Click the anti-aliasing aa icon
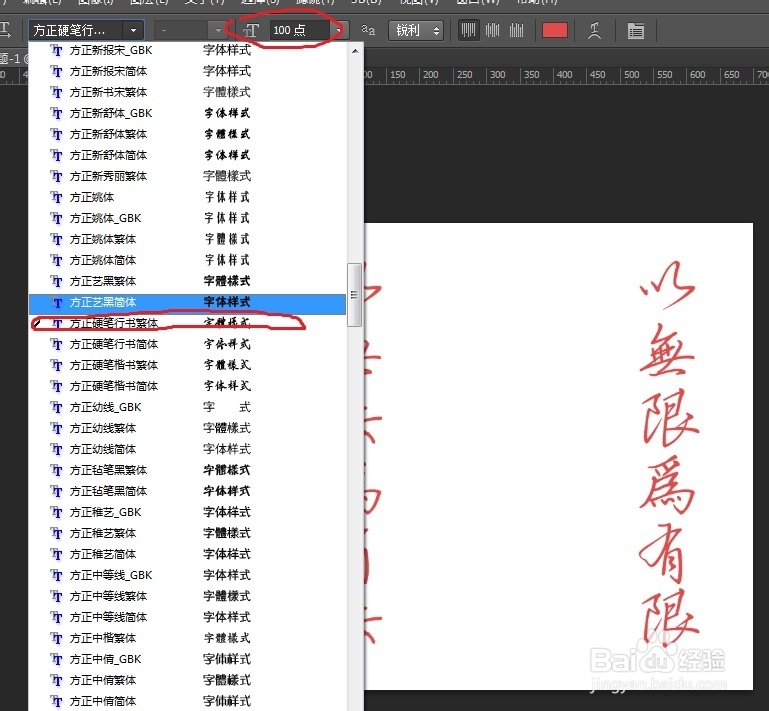769x711 pixels. (368, 30)
